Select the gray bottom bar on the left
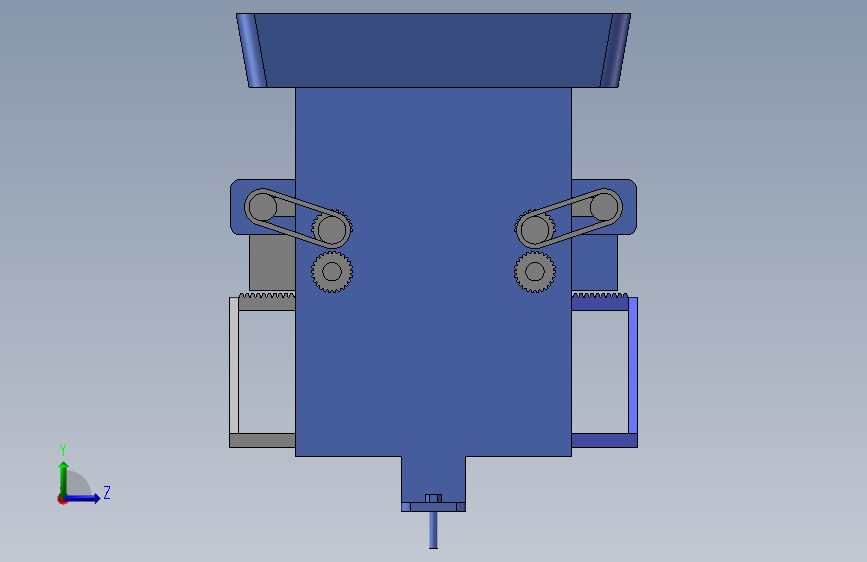Screen dimensions: 867x562 [262, 440]
